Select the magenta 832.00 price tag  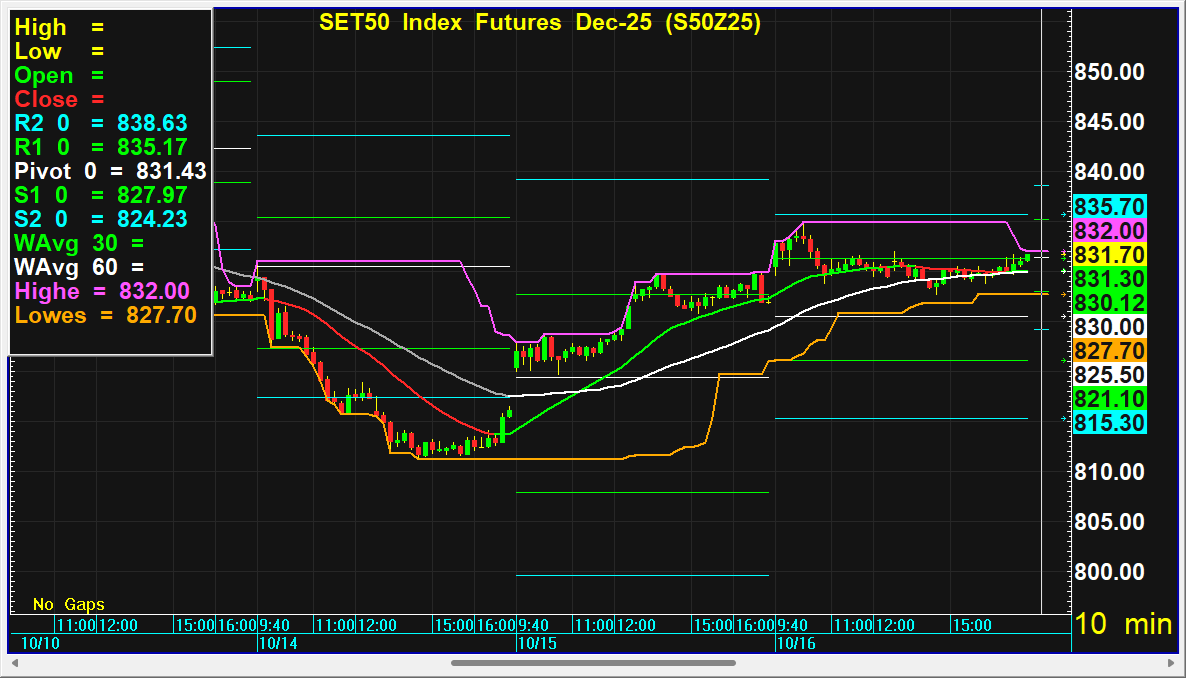click(1109, 231)
